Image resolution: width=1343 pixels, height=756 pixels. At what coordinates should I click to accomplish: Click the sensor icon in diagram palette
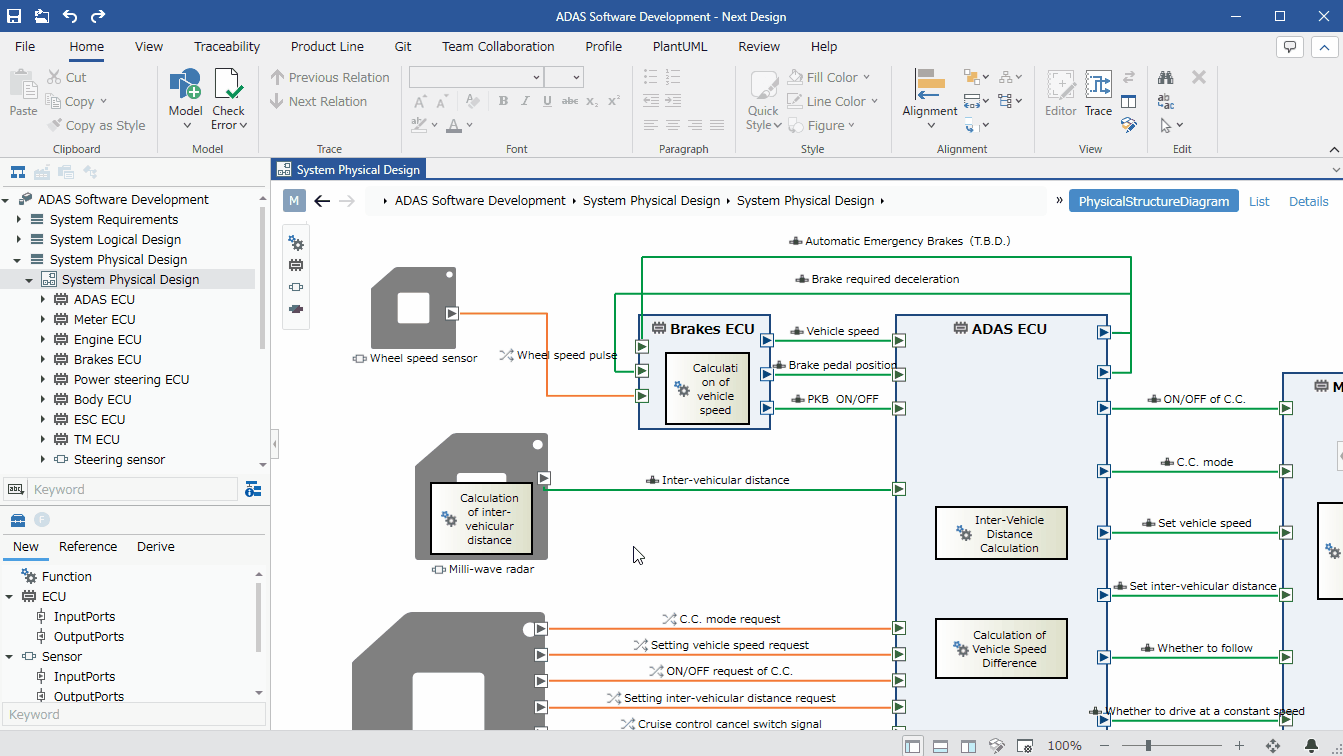coord(296,287)
